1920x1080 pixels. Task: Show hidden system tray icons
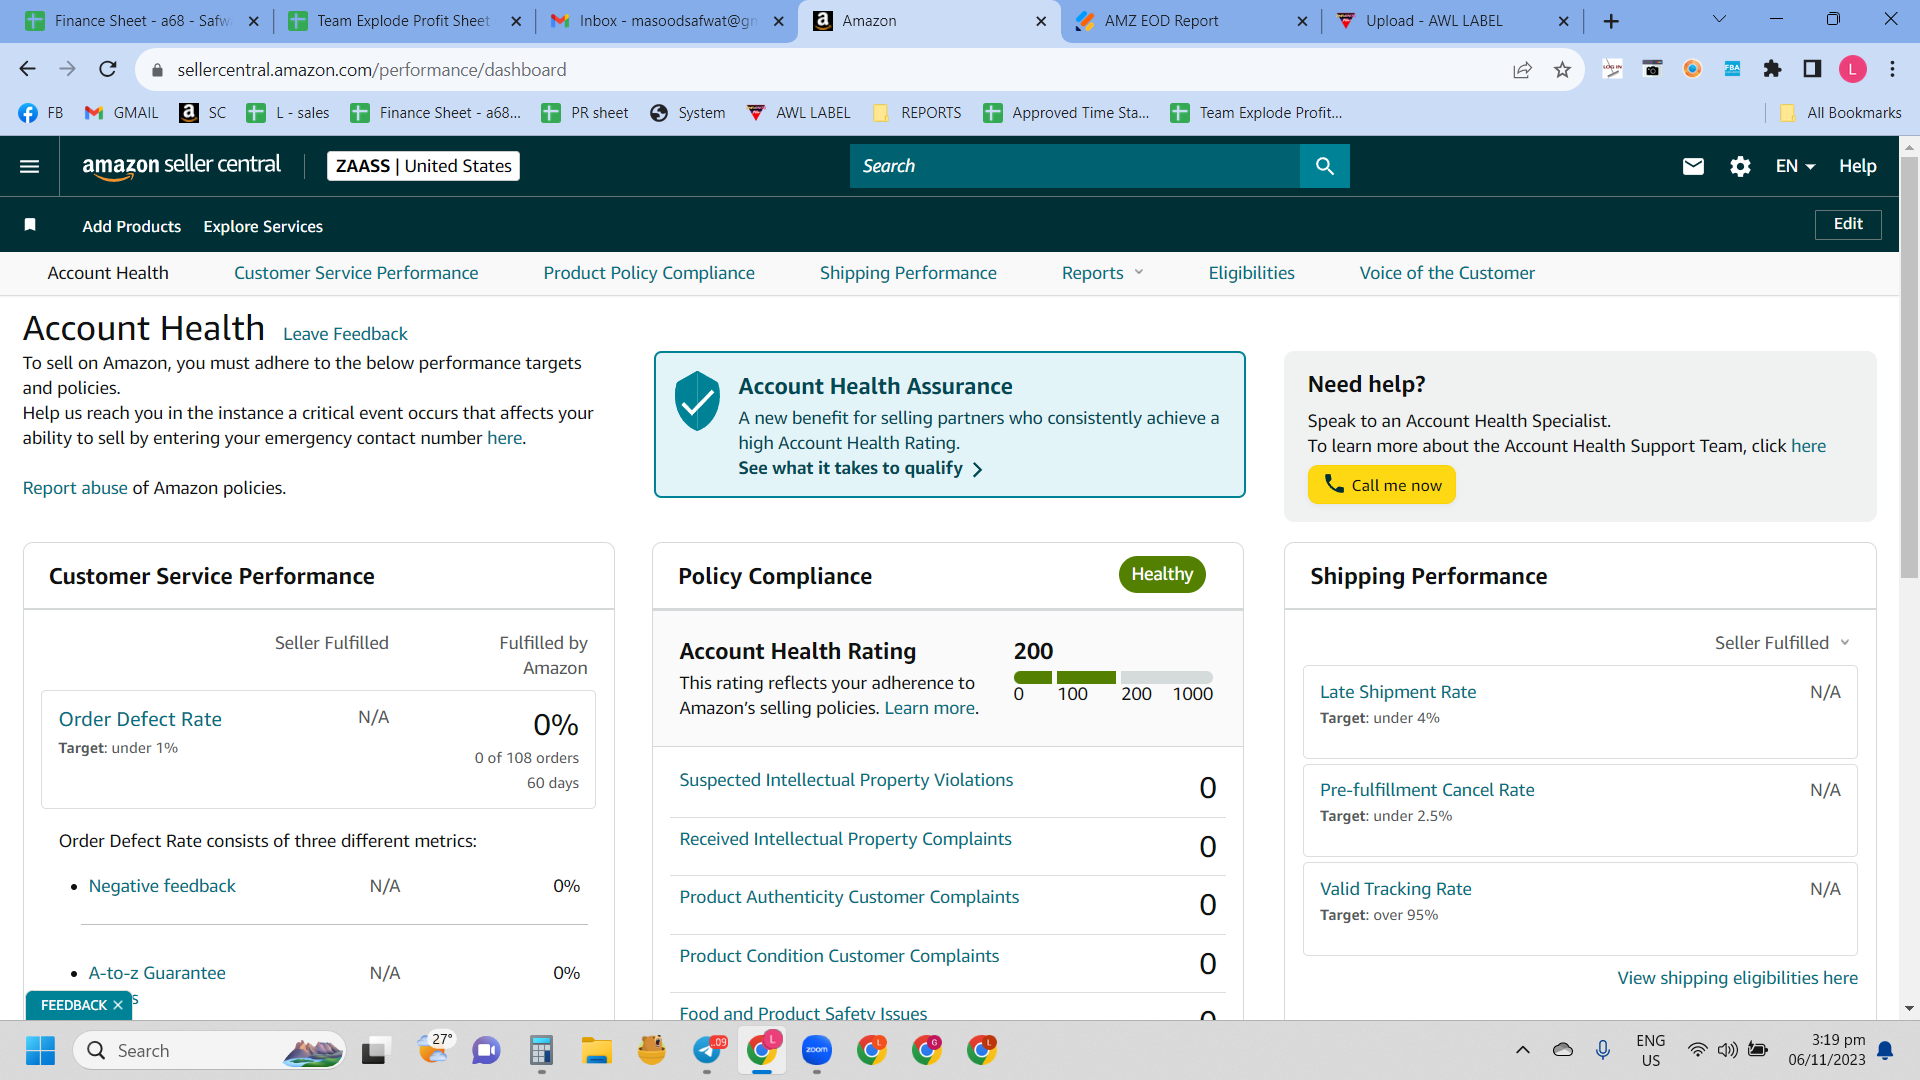(x=1522, y=1050)
